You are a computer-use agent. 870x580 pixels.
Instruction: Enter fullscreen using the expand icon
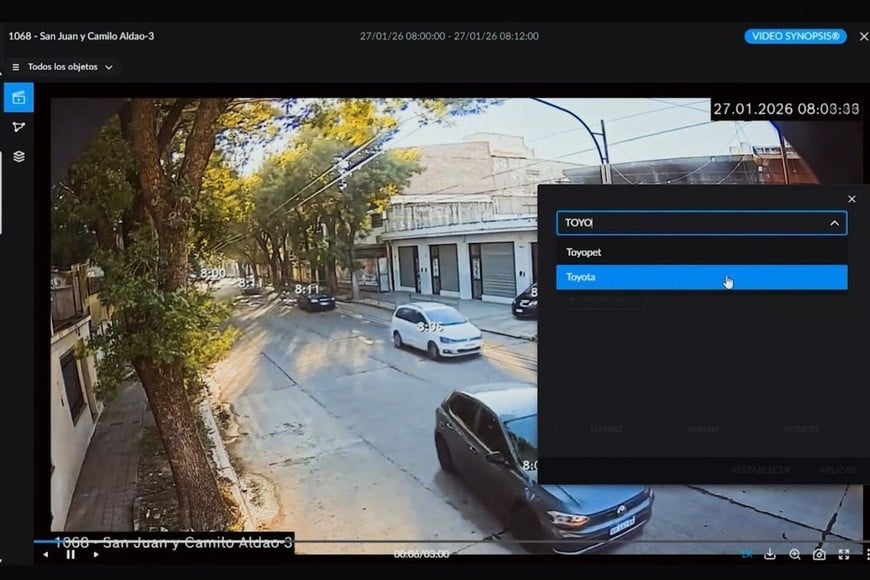pos(843,553)
